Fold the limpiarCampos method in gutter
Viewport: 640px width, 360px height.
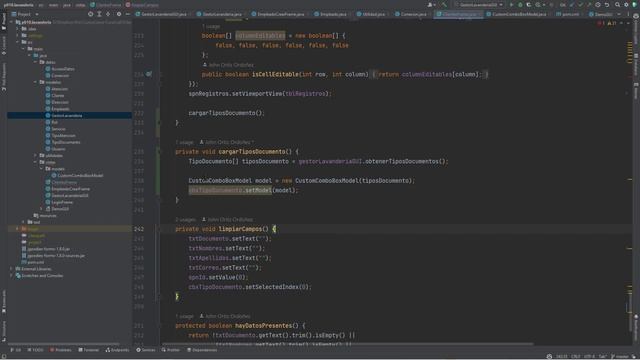(160, 229)
